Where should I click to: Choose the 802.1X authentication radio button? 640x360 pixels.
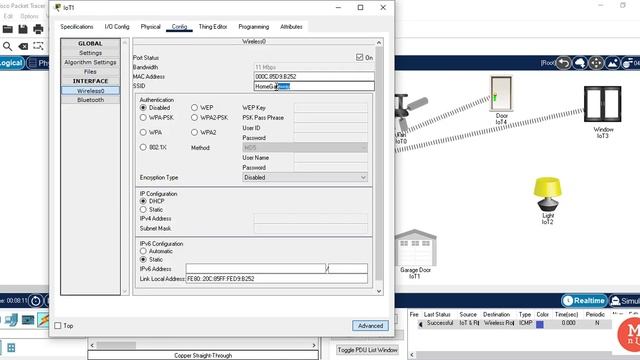click(143, 147)
